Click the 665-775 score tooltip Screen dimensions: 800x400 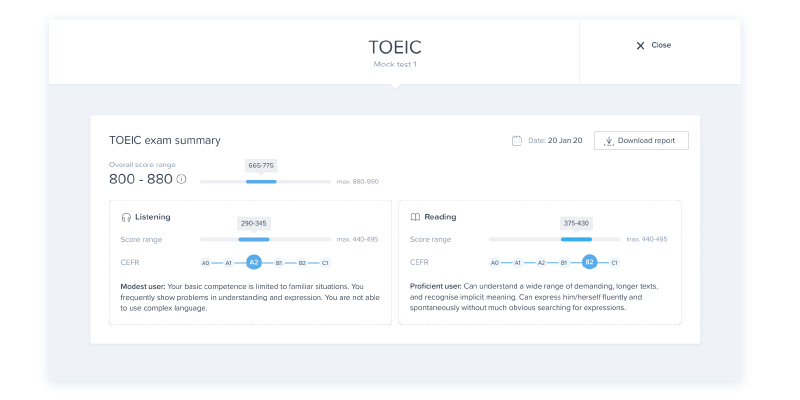(261, 165)
